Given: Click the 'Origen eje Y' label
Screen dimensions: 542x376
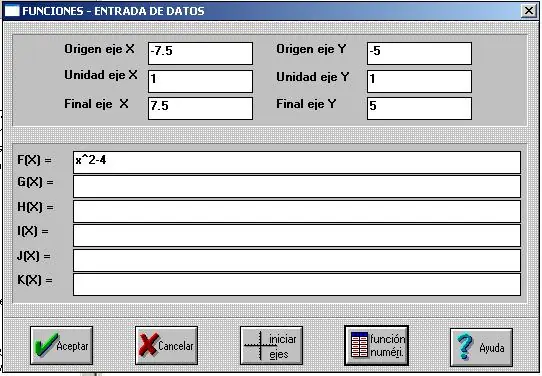Looking at the screenshot, I should (x=311, y=49).
